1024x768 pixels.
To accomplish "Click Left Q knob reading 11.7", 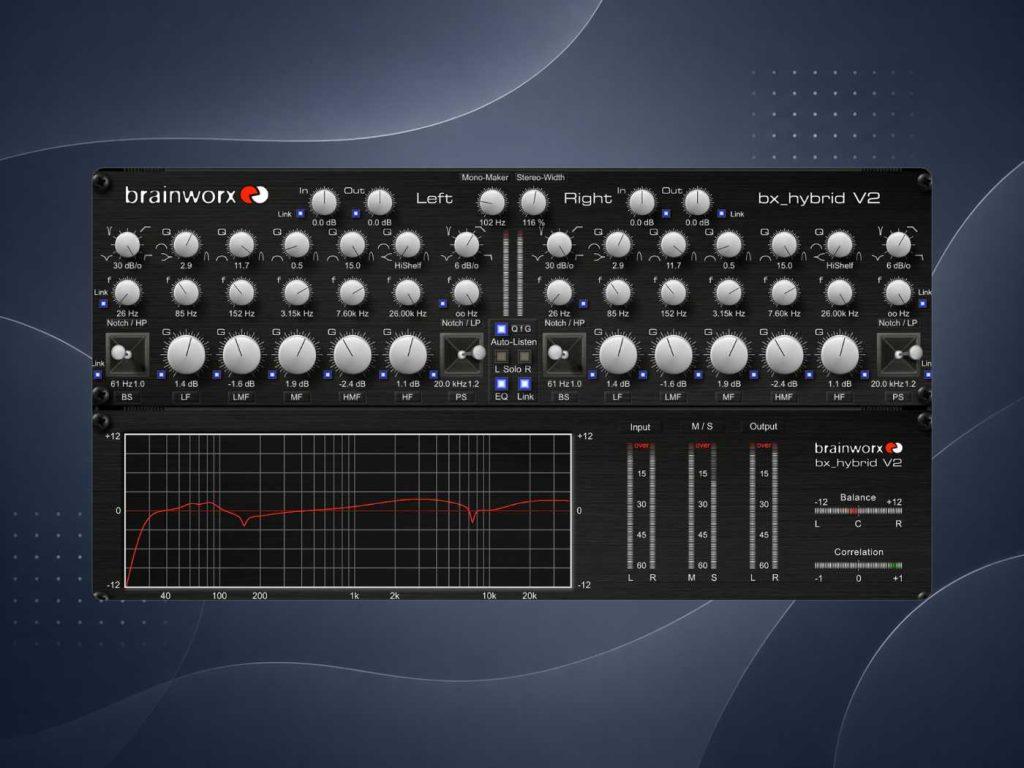I will click(x=242, y=245).
